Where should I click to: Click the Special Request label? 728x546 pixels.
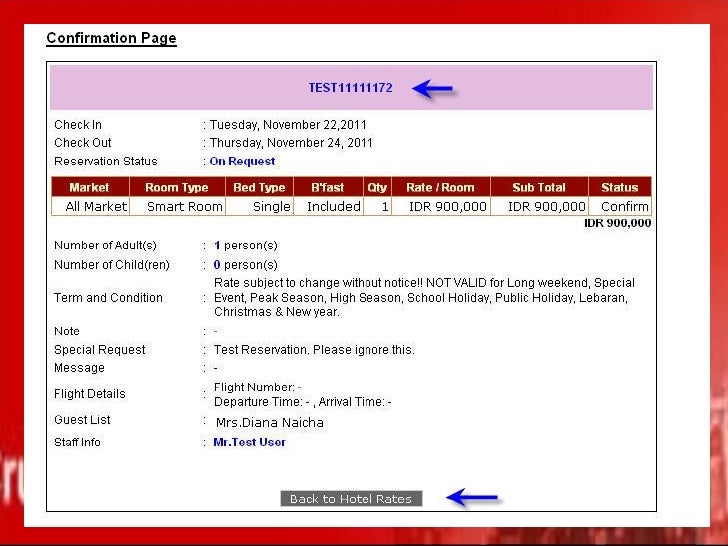(99, 350)
